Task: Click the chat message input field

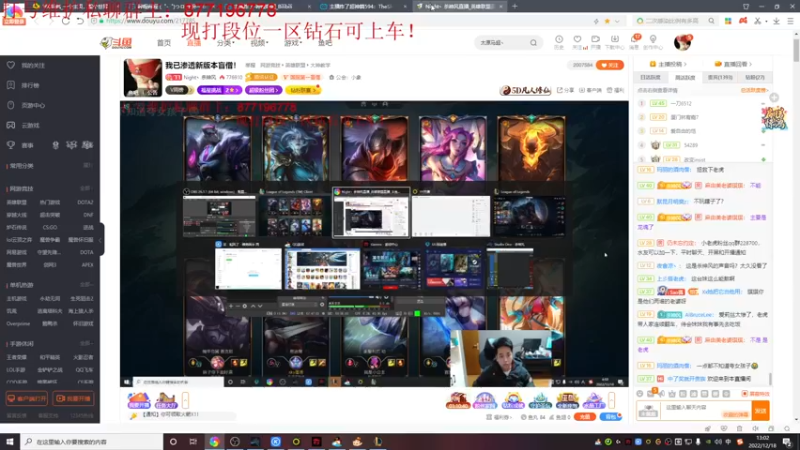Action: pyautogui.click(x=707, y=410)
